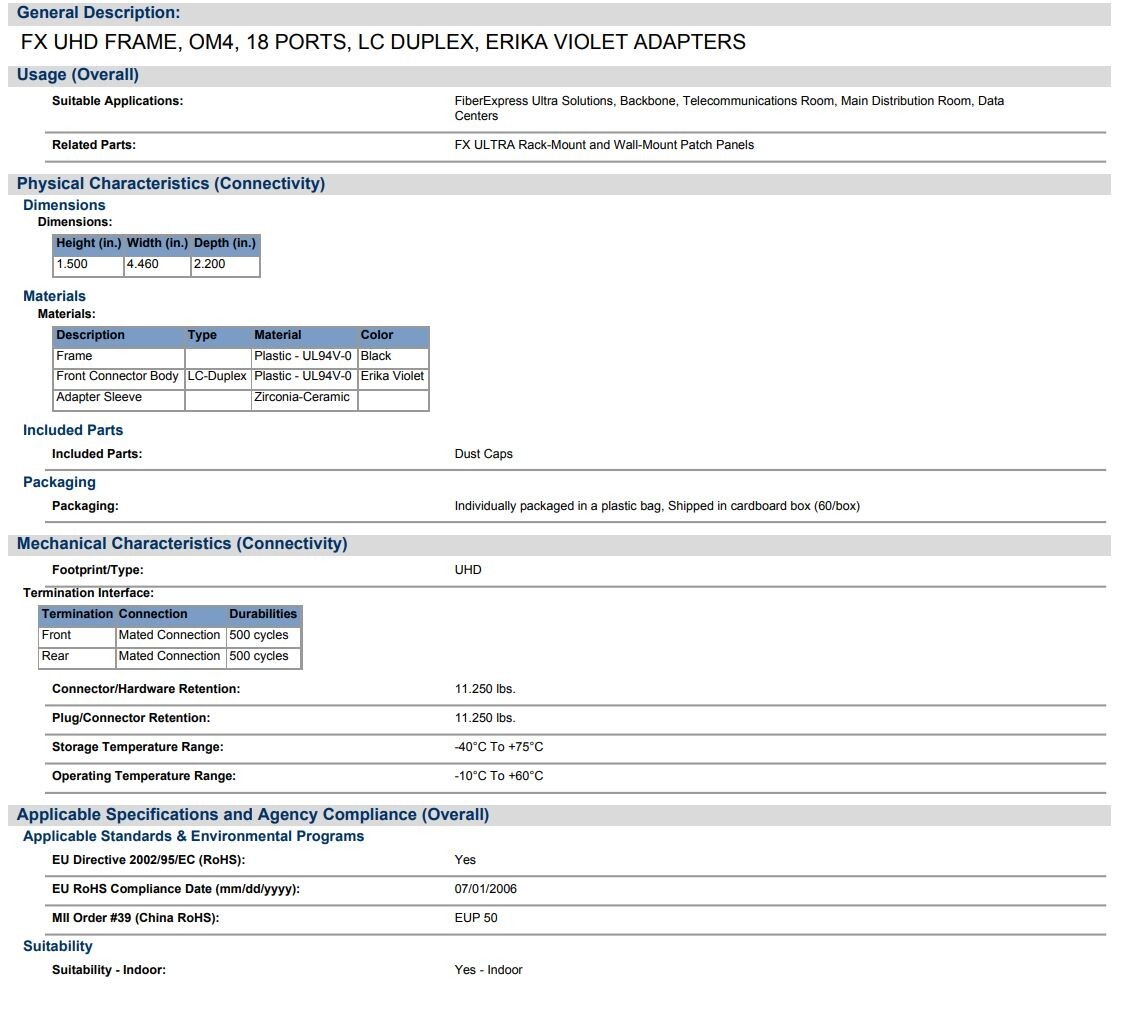1121x1023 pixels.
Task: Click the Operating Temperature Range label
Action: 144,776
